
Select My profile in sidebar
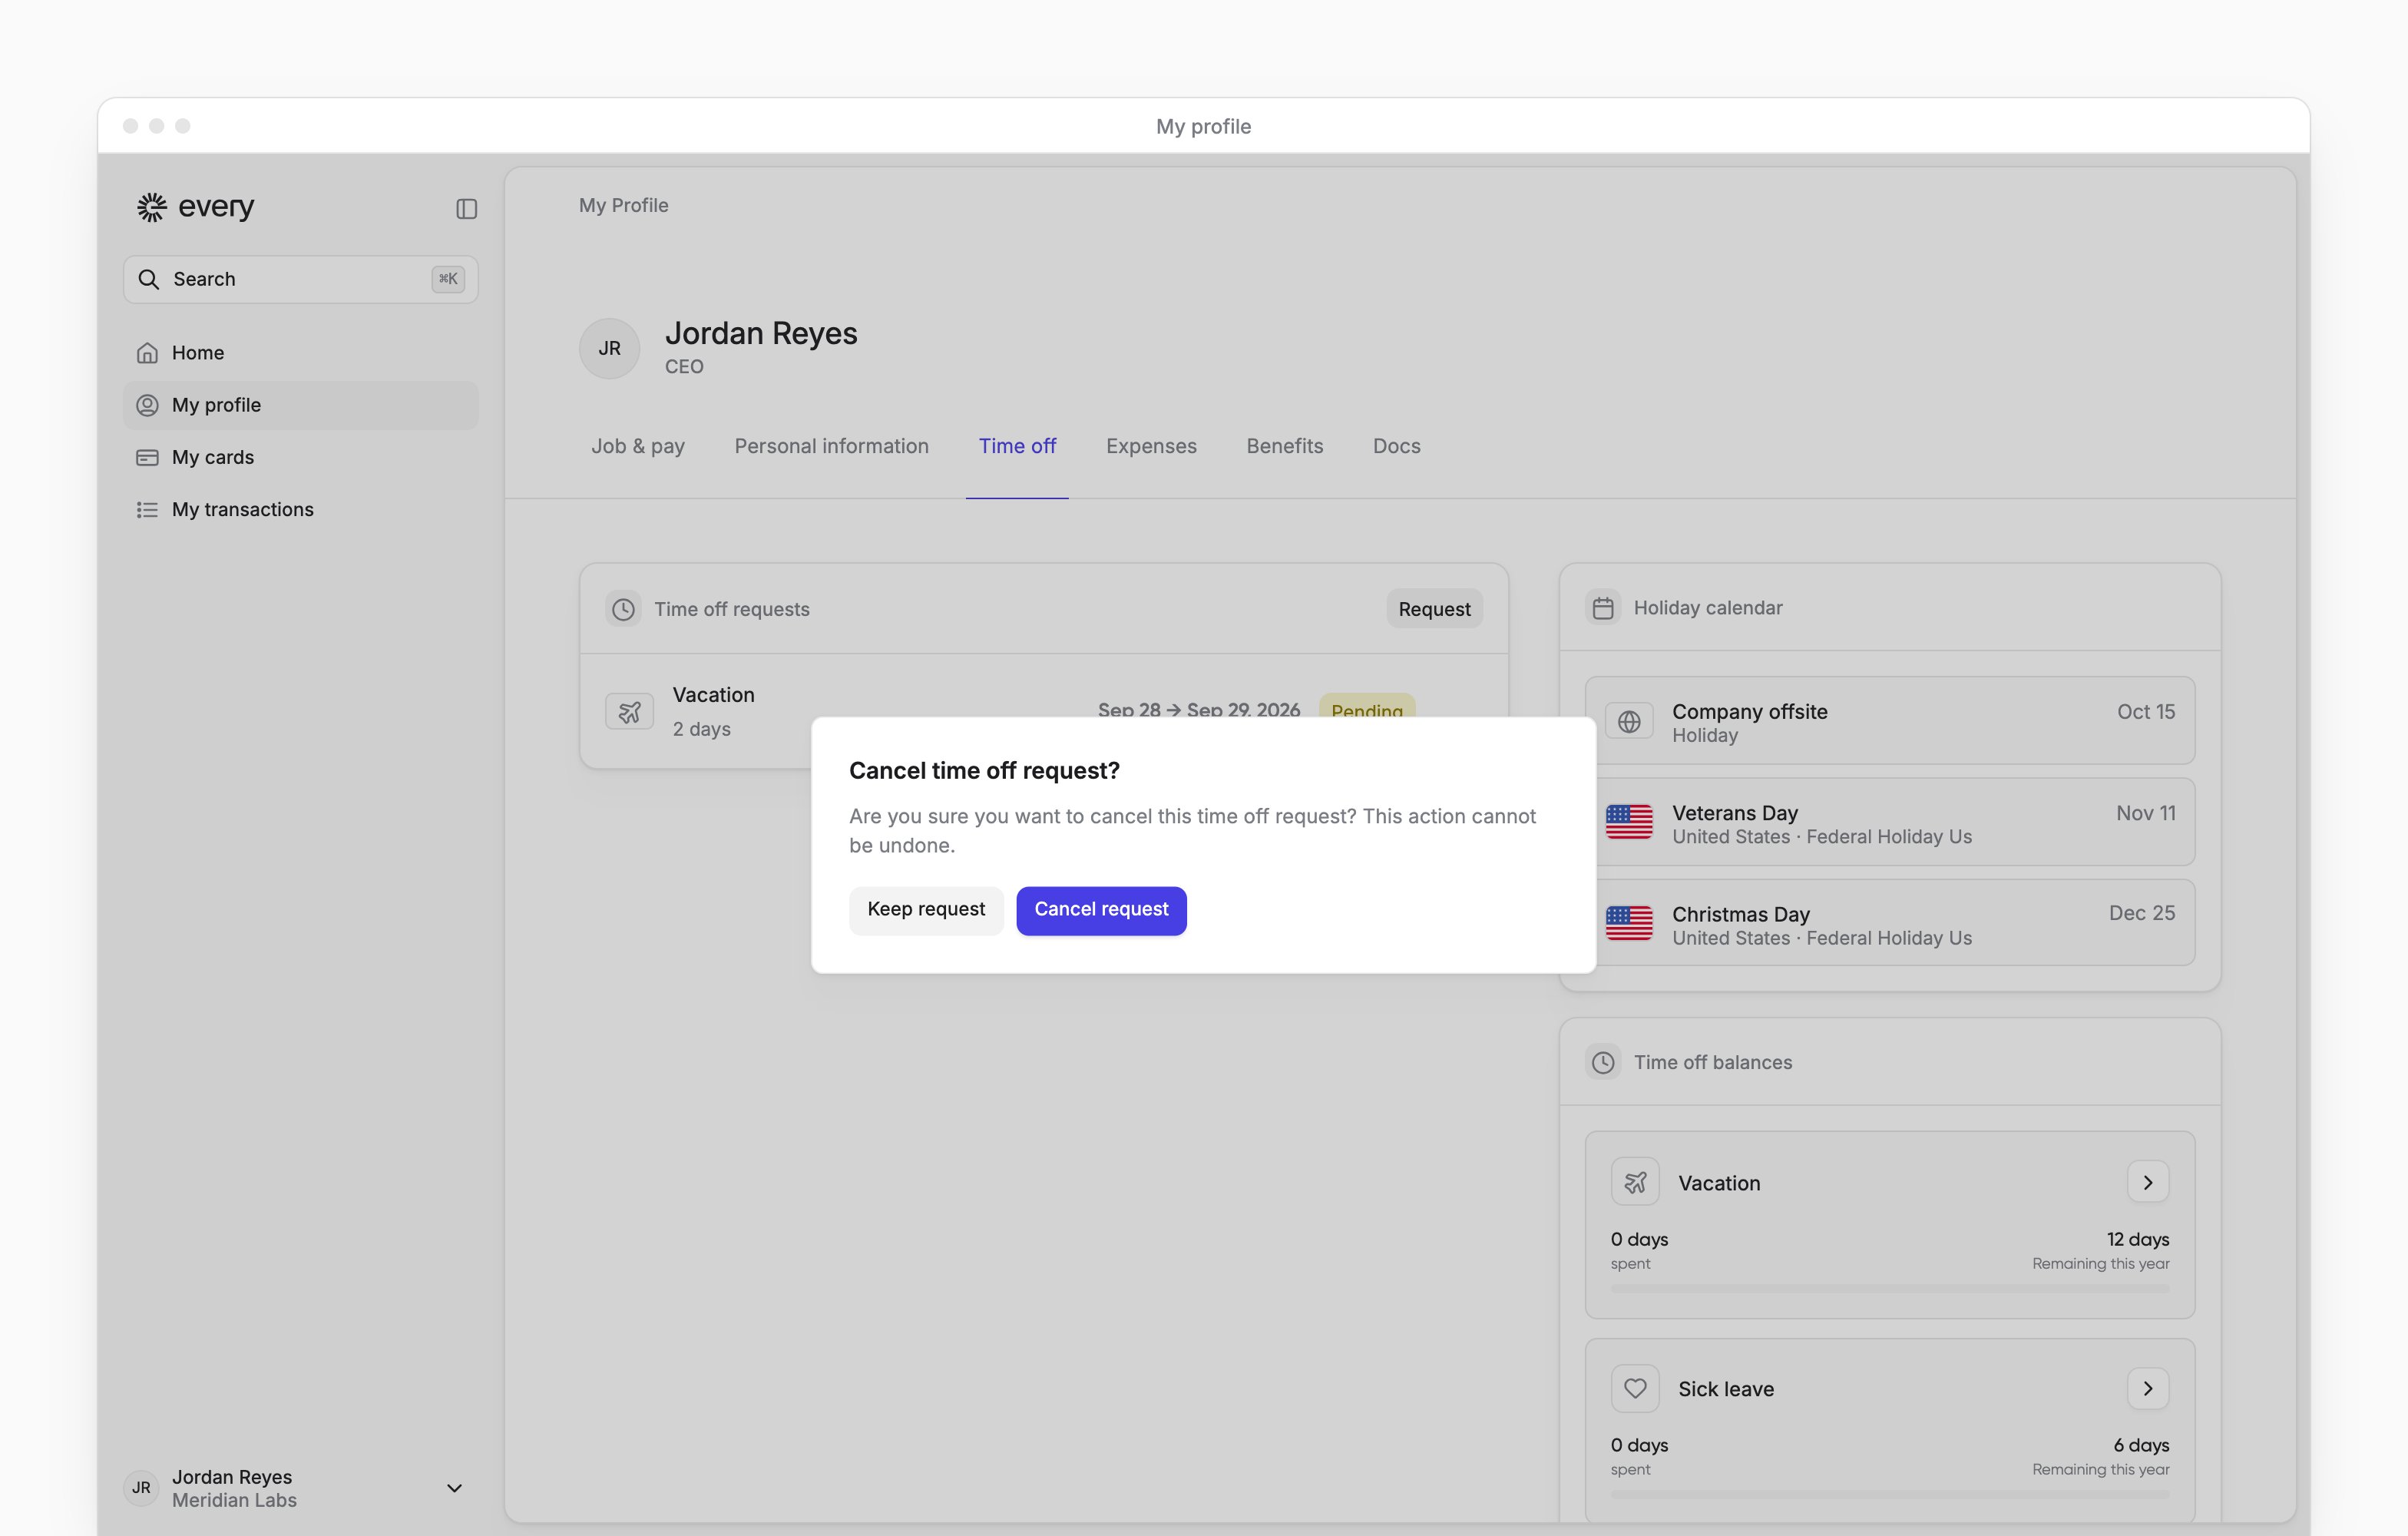(x=300, y=405)
